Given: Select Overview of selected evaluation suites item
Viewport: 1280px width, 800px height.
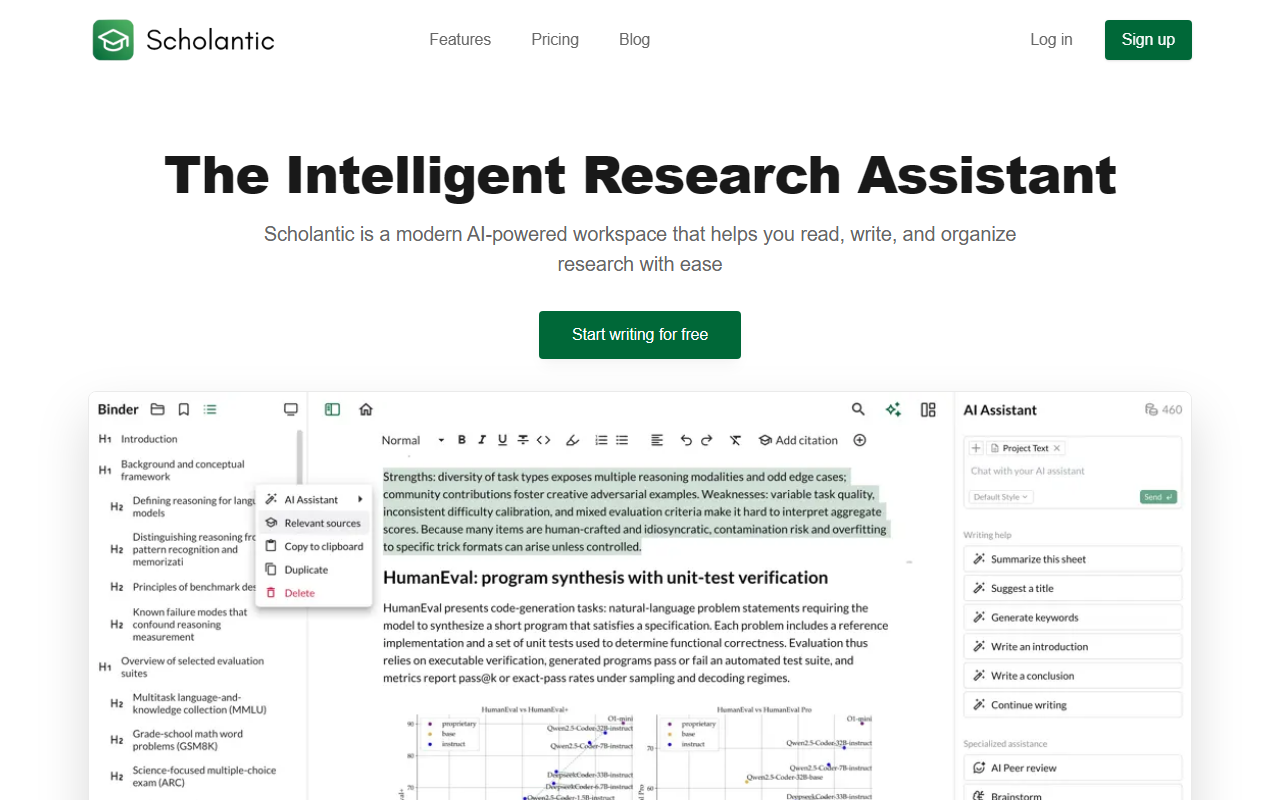Looking at the screenshot, I should pos(192,667).
